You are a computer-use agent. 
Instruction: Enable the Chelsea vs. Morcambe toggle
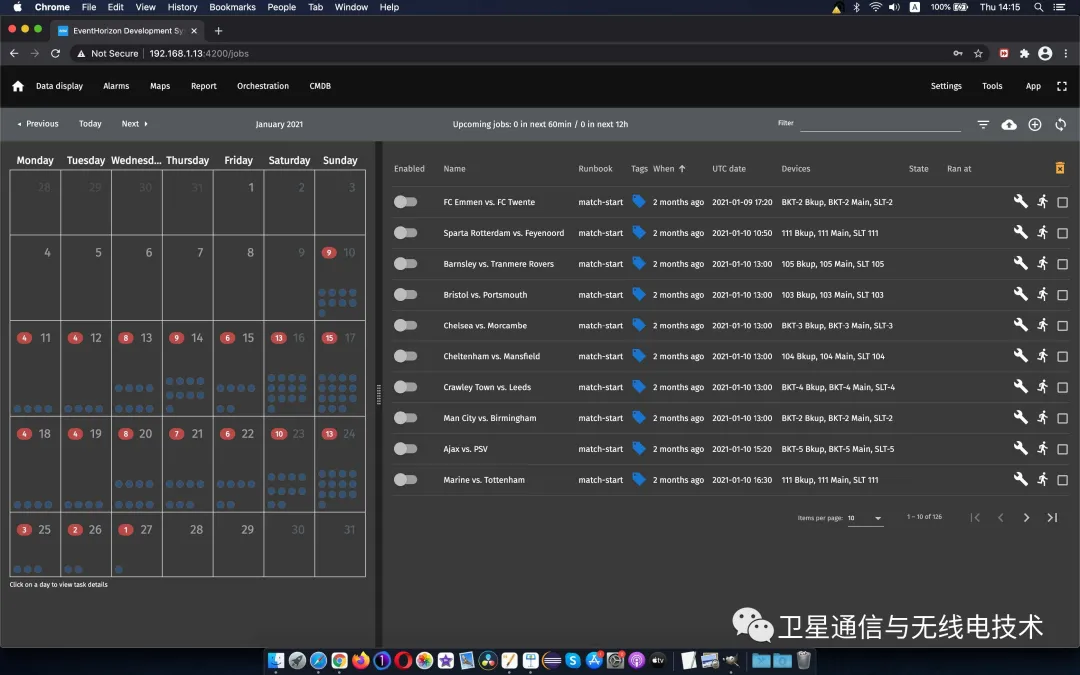click(x=406, y=325)
